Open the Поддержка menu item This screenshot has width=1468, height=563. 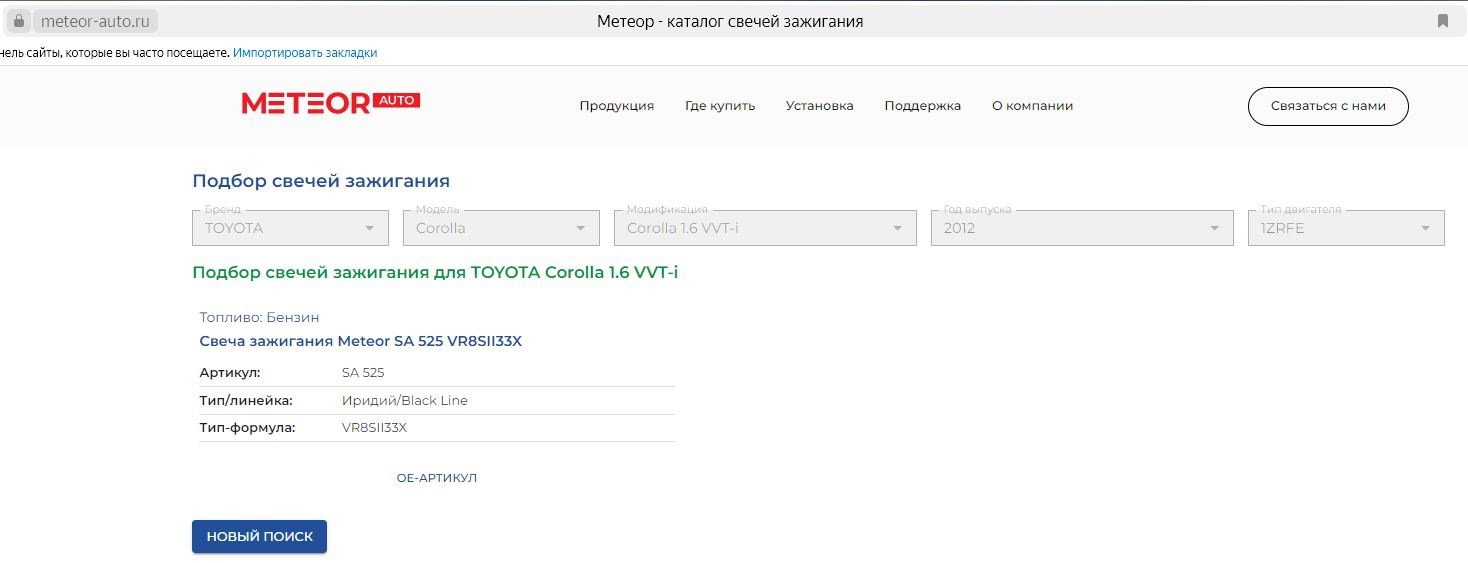(923, 106)
